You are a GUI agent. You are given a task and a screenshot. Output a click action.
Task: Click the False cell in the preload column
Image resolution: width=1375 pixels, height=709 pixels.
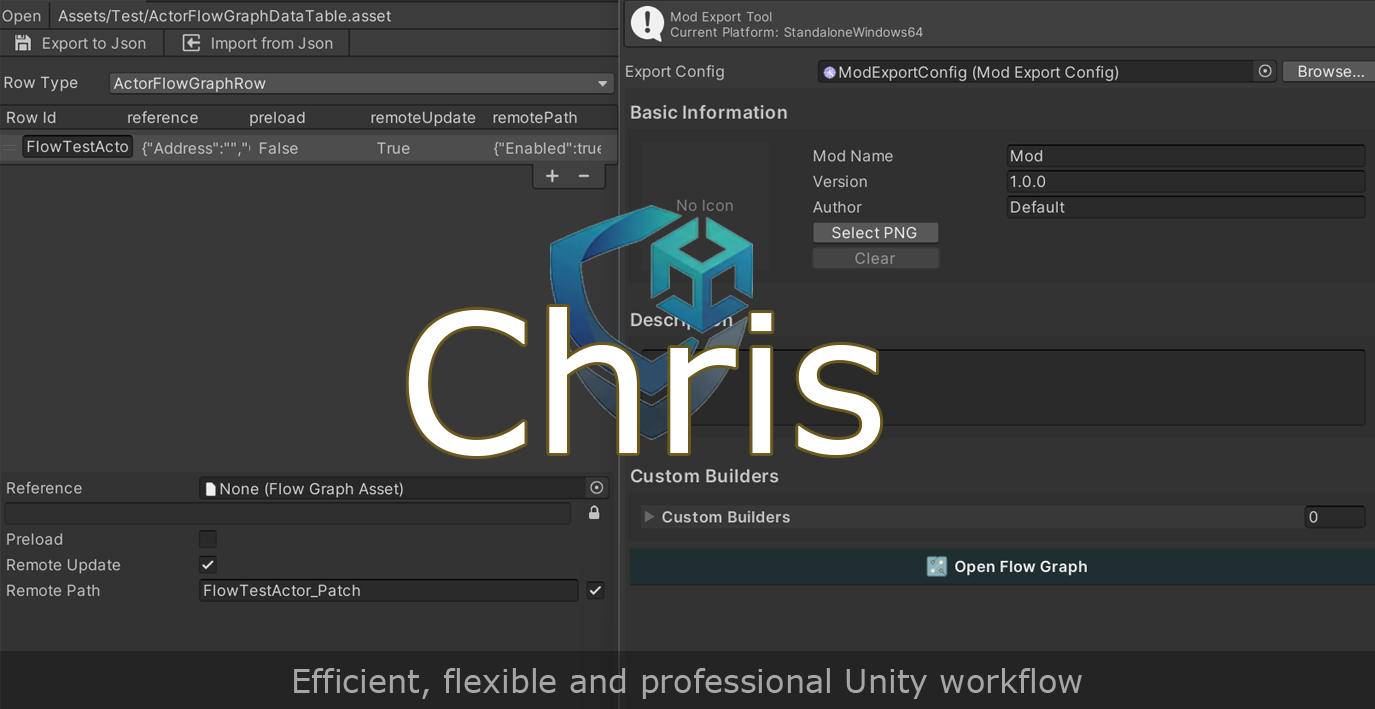point(278,148)
